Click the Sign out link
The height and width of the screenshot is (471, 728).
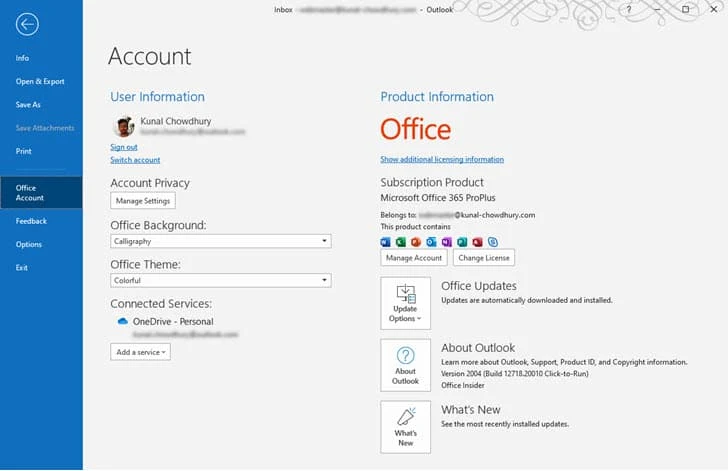point(124,147)
